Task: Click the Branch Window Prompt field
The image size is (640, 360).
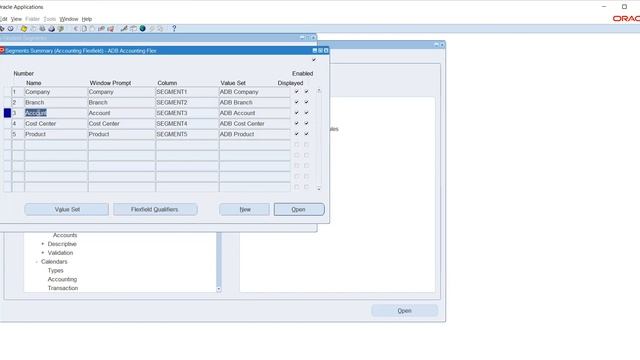Action: tap(122, 102)
